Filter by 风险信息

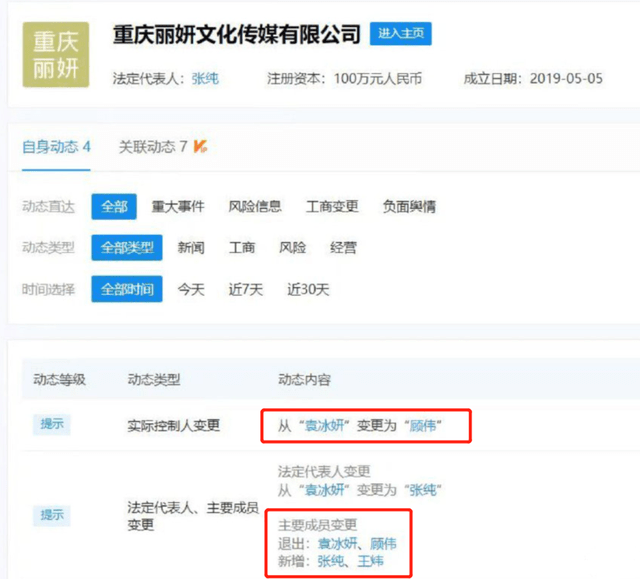click(x=255, y=206)
